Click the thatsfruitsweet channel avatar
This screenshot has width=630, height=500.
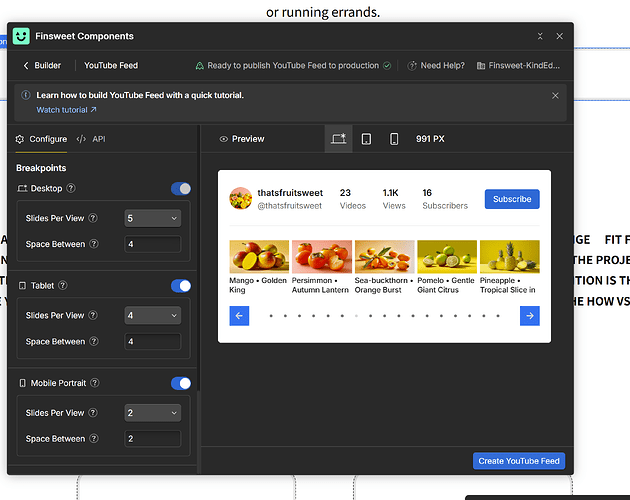(241, 198)
